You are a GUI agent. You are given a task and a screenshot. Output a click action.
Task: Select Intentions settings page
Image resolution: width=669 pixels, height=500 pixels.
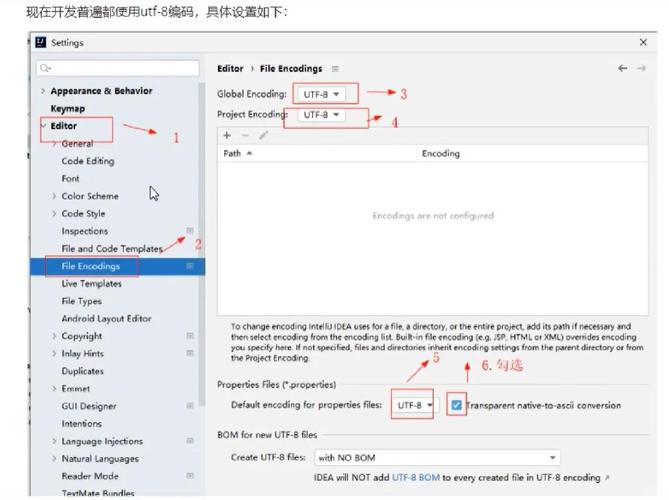[81, 423]
